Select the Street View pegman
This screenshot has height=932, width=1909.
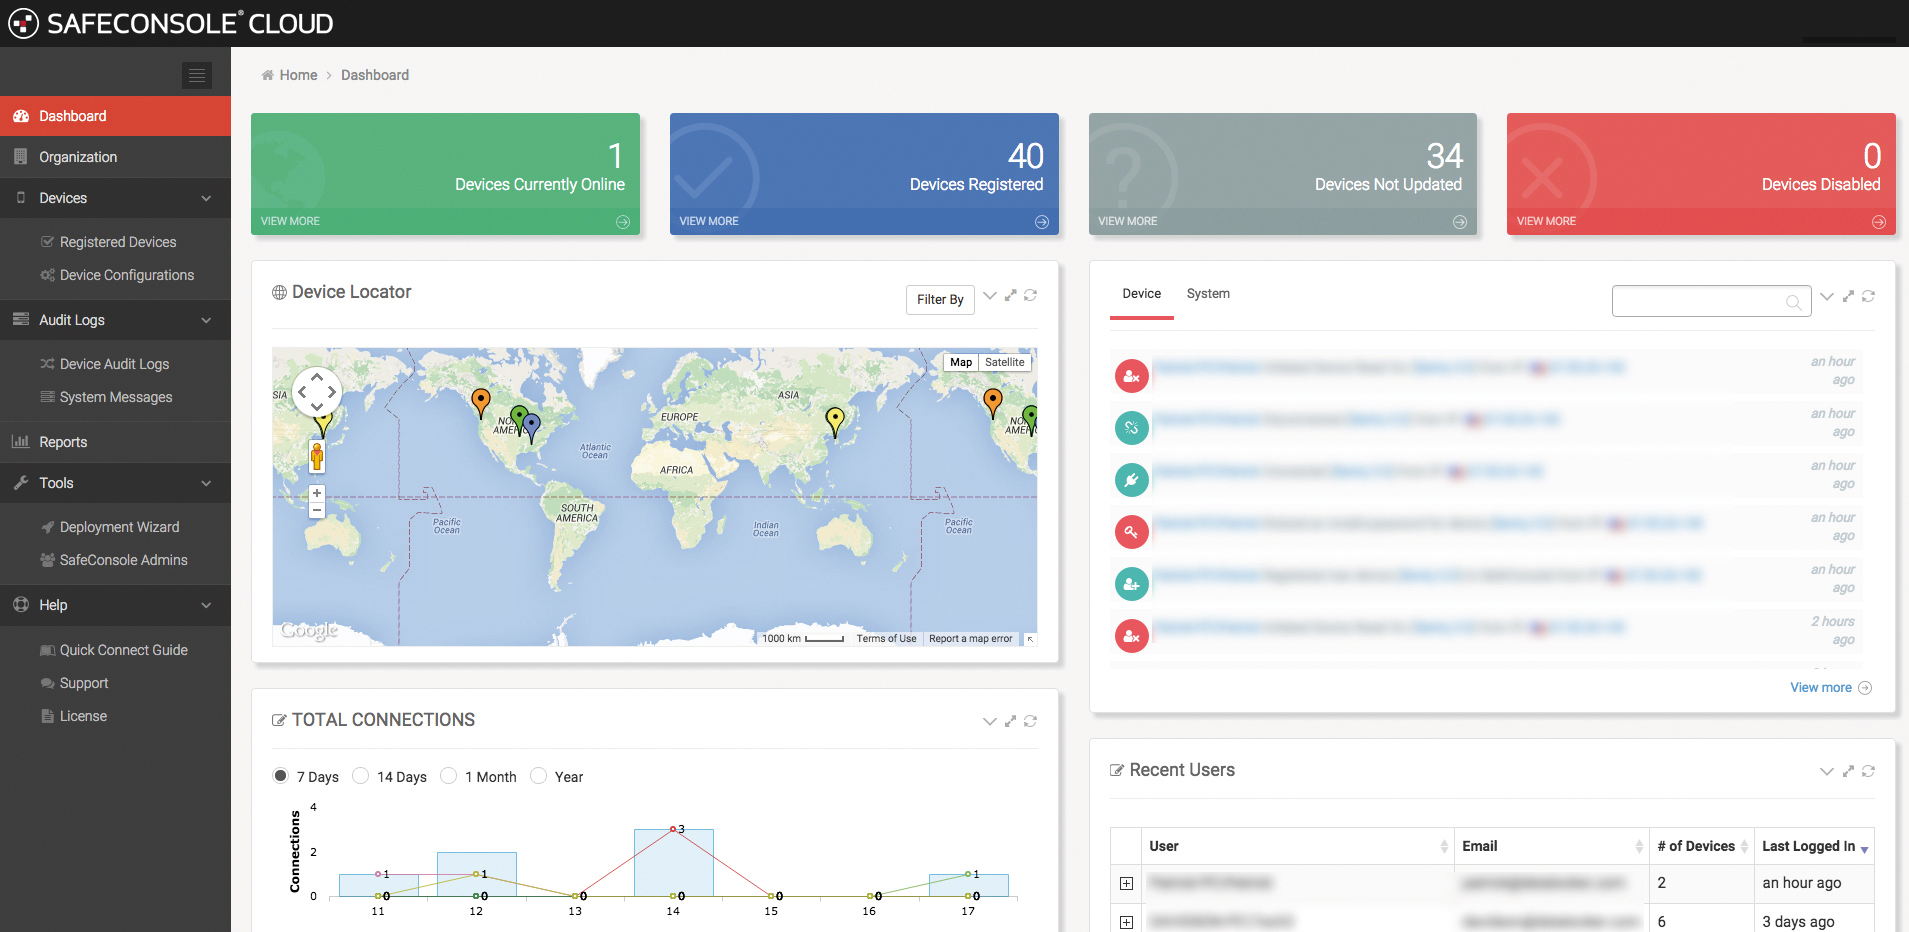pyautogui.click(x=317, y=457)
